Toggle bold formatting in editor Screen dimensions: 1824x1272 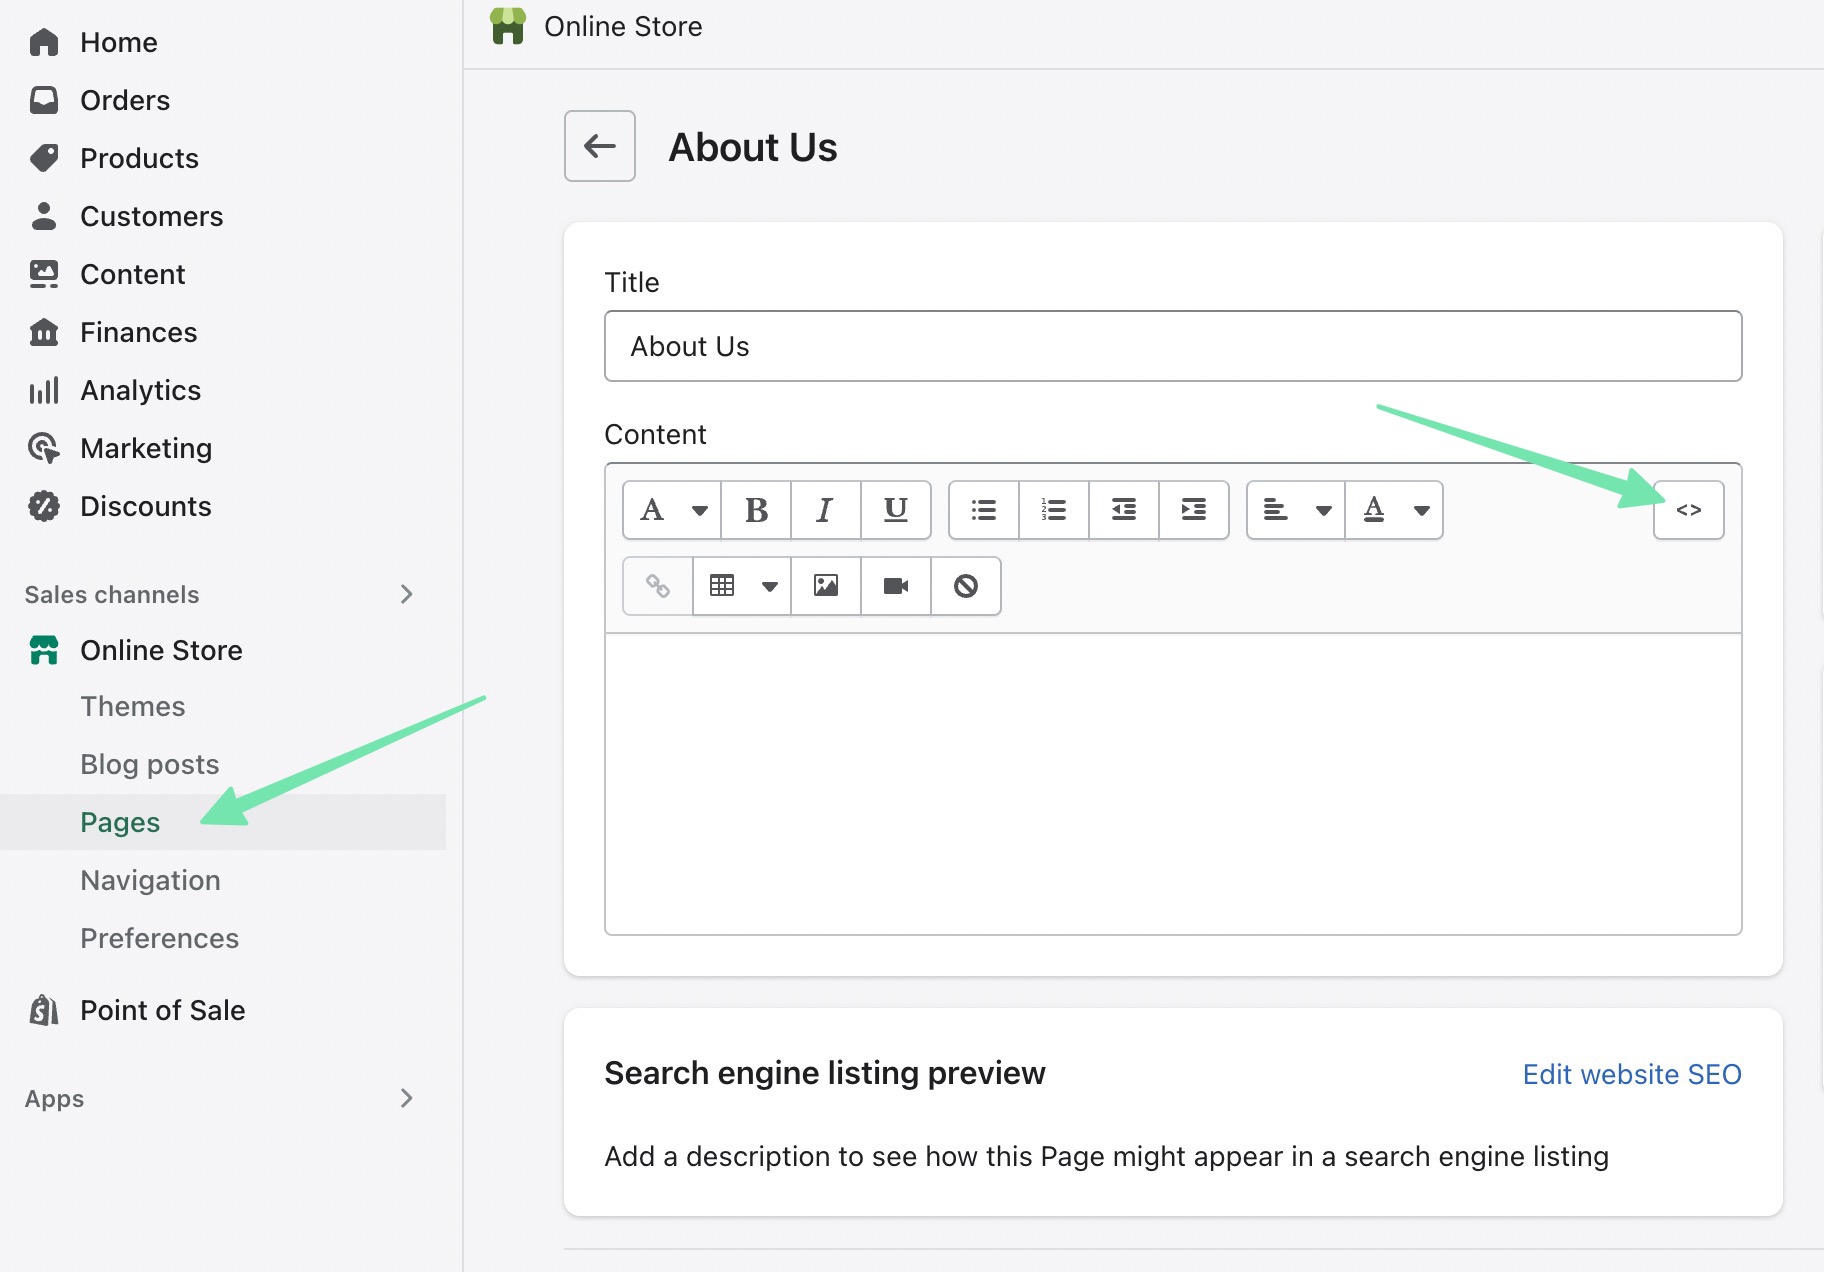click(x=756, y=510)
